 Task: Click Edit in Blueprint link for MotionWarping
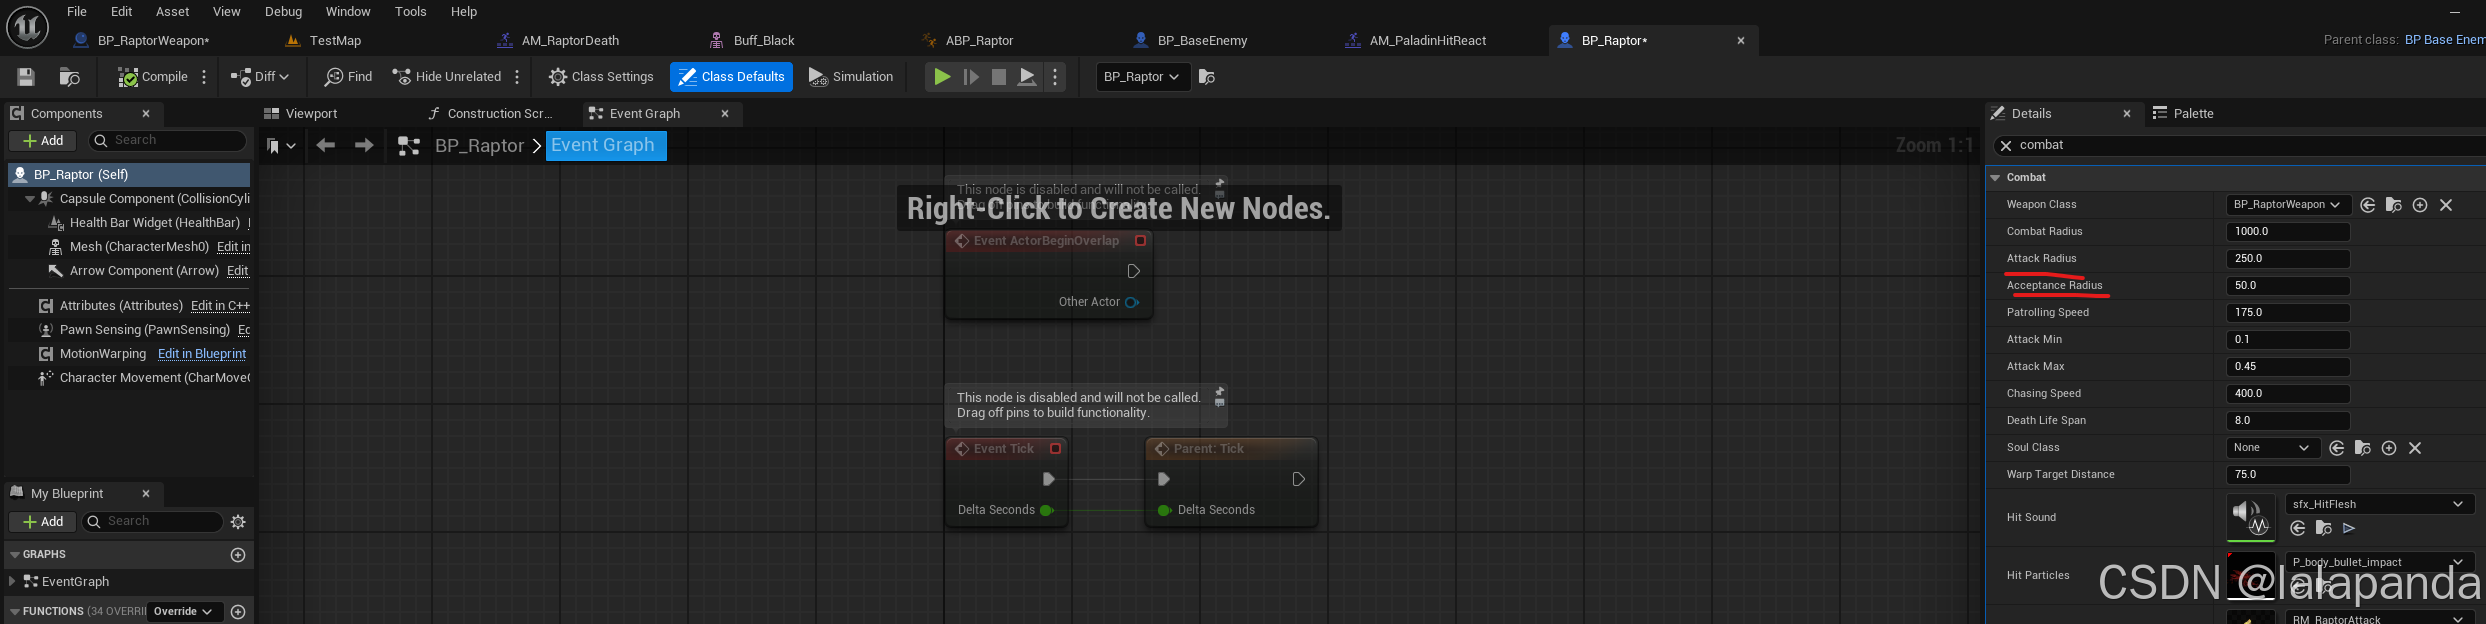(202, 354)
